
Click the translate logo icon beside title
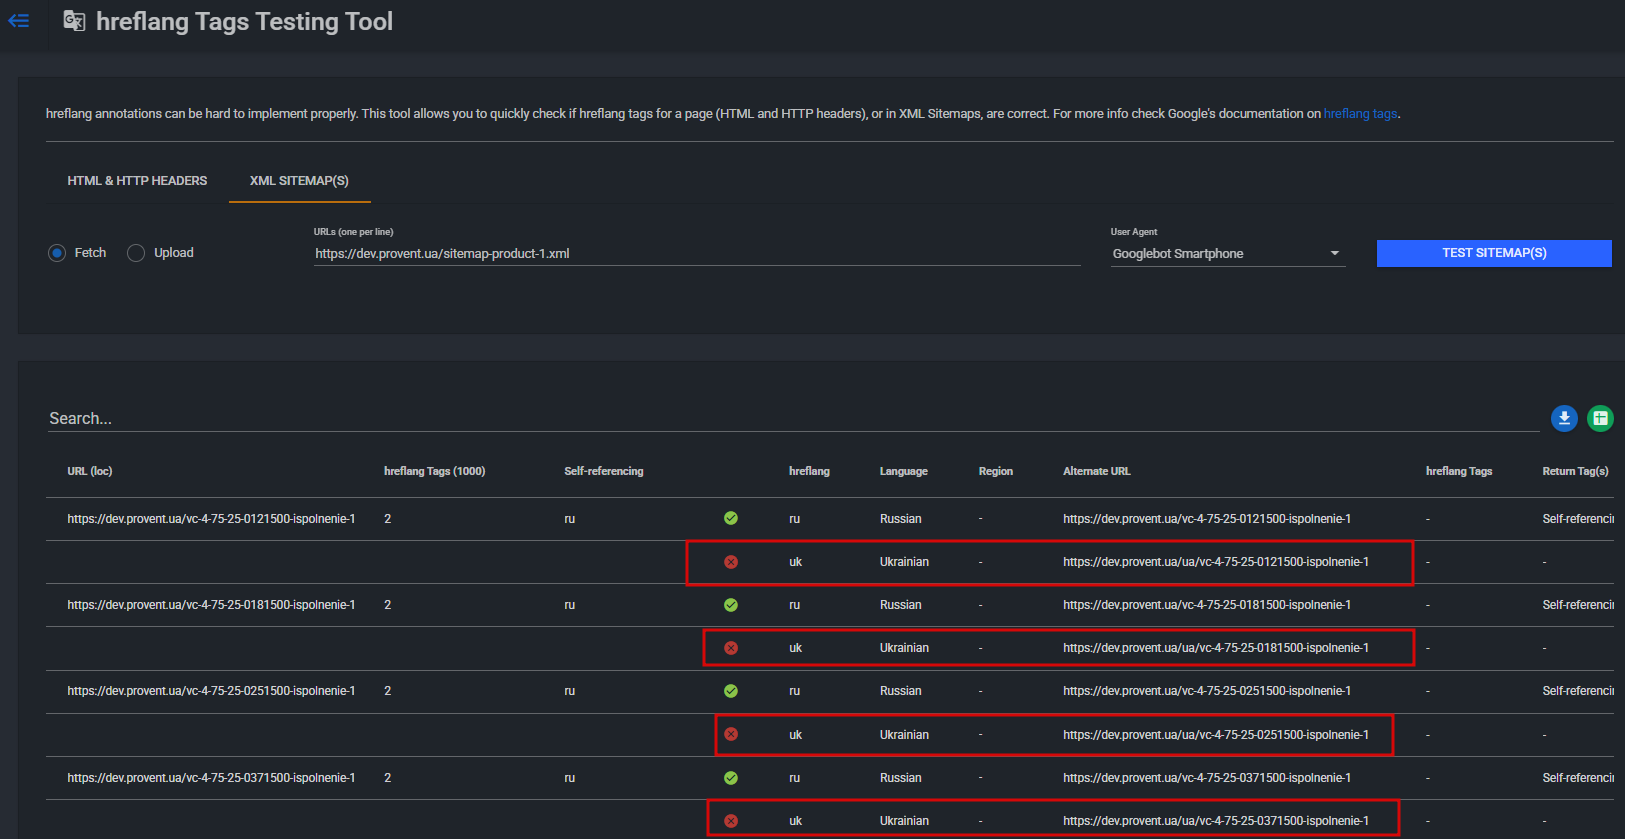pos(74,21)
